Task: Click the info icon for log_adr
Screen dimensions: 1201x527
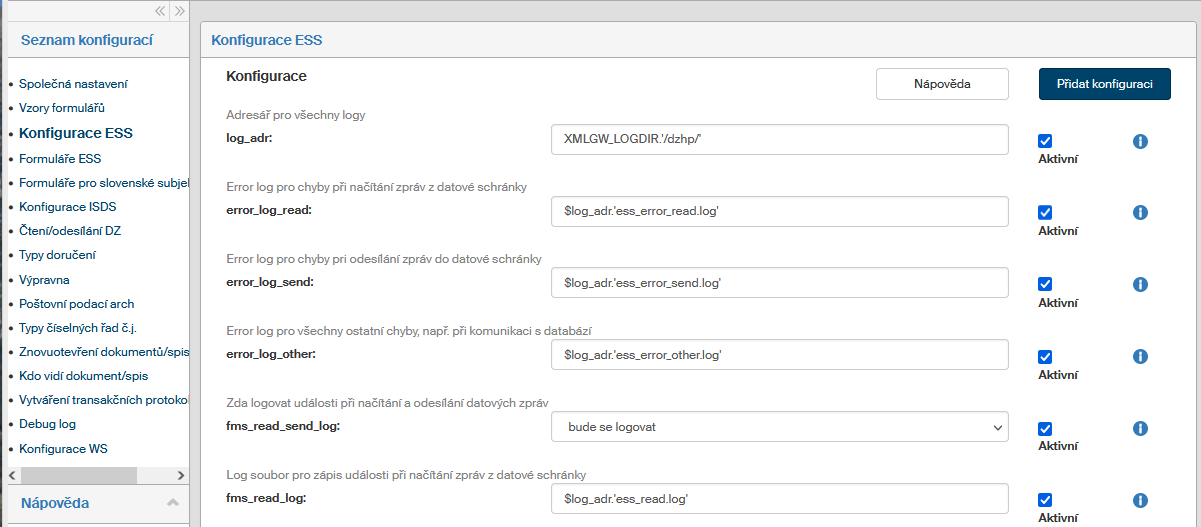Action: click(1140, 141)
